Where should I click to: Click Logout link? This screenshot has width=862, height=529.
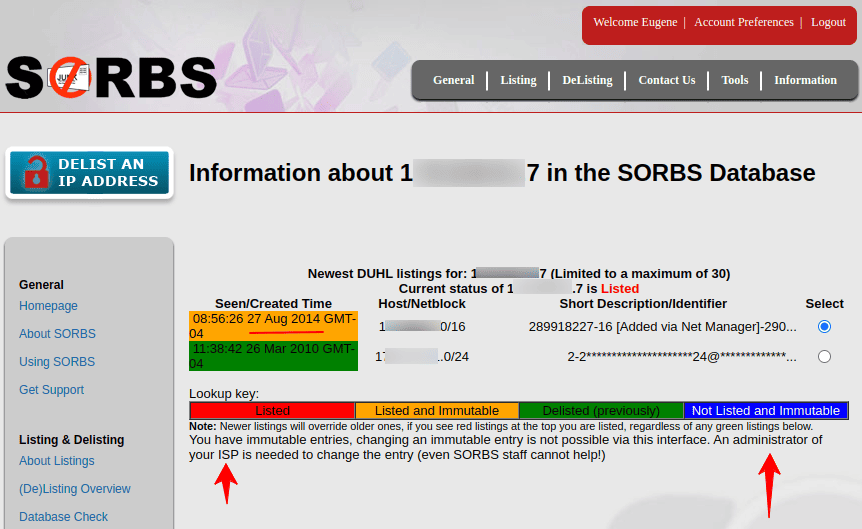pos(828,22)
